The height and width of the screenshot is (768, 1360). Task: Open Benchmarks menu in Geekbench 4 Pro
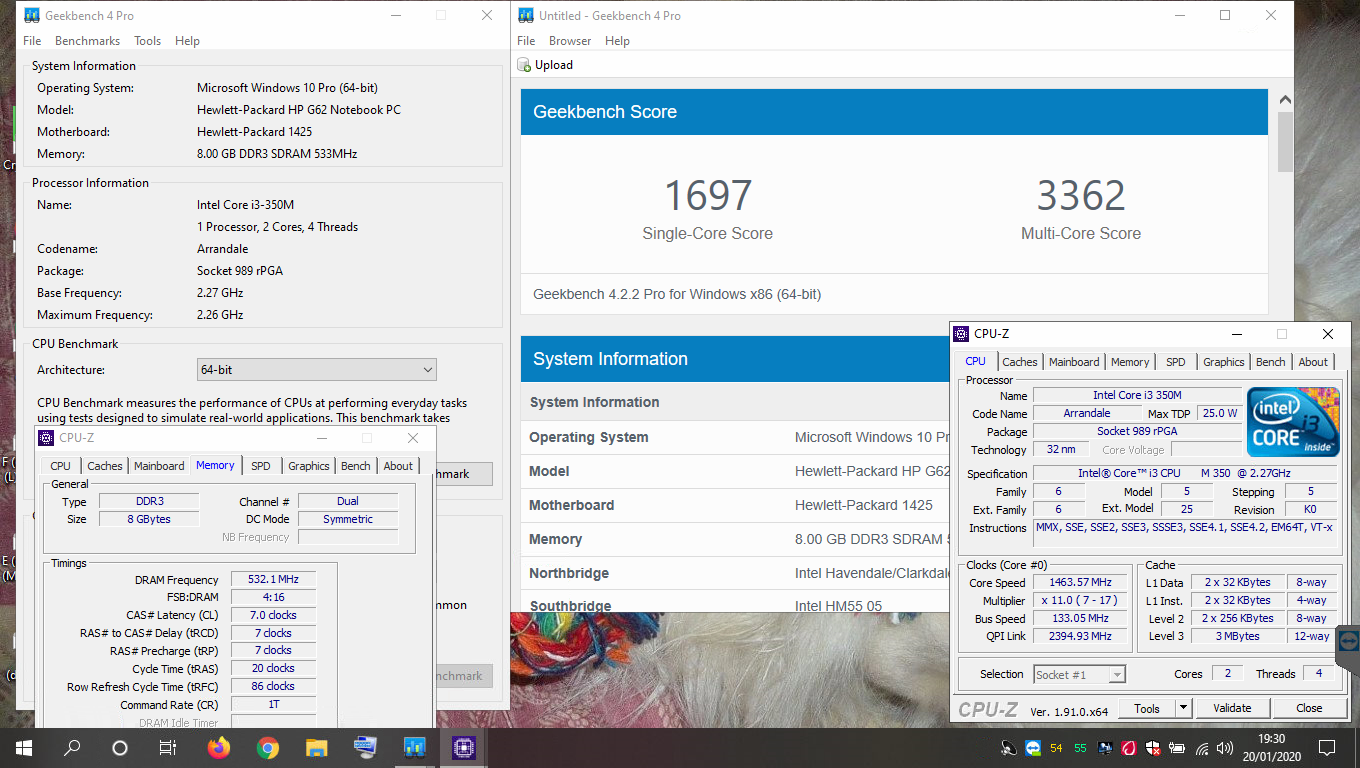click(87, 41)
